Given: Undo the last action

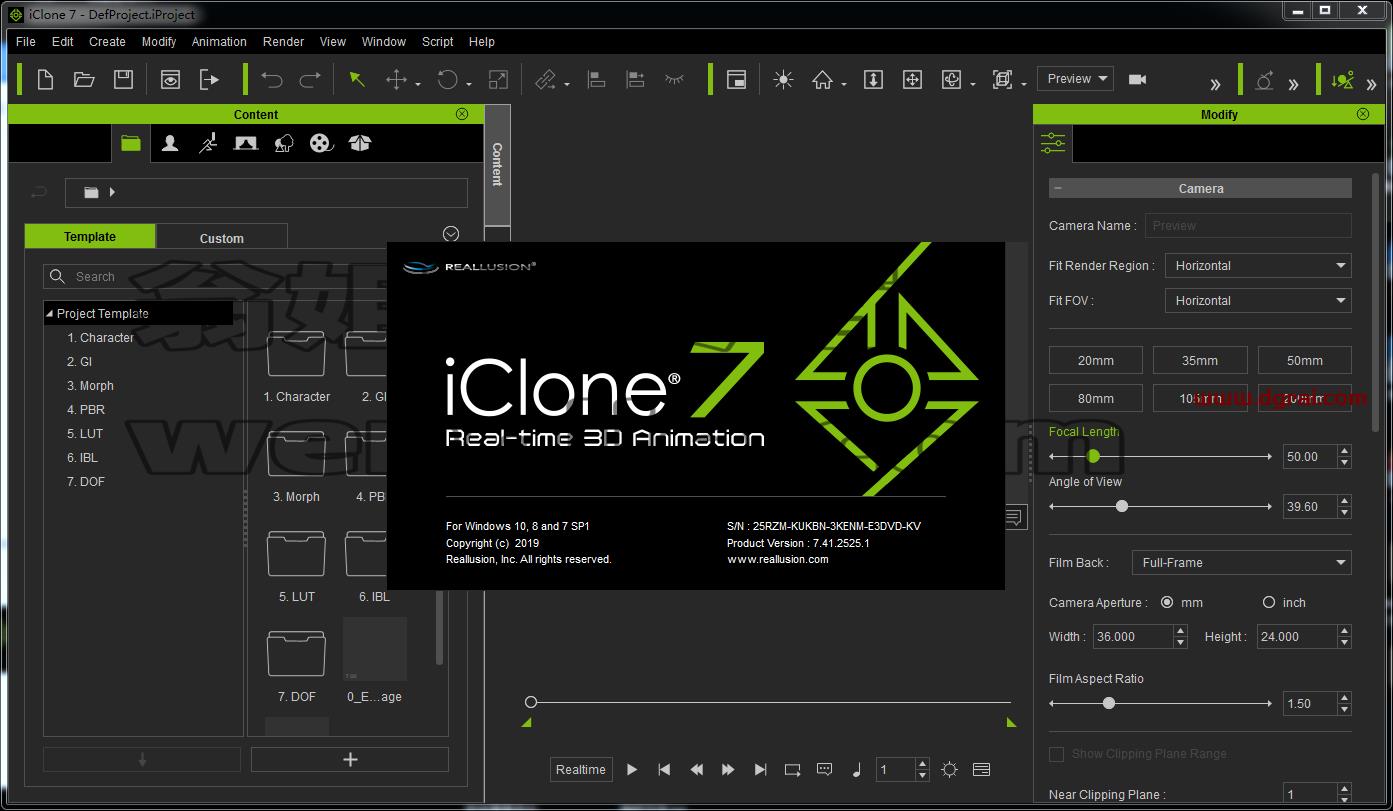Looking at the screenshot, I should pyautogui.click(x=271, y=80).
